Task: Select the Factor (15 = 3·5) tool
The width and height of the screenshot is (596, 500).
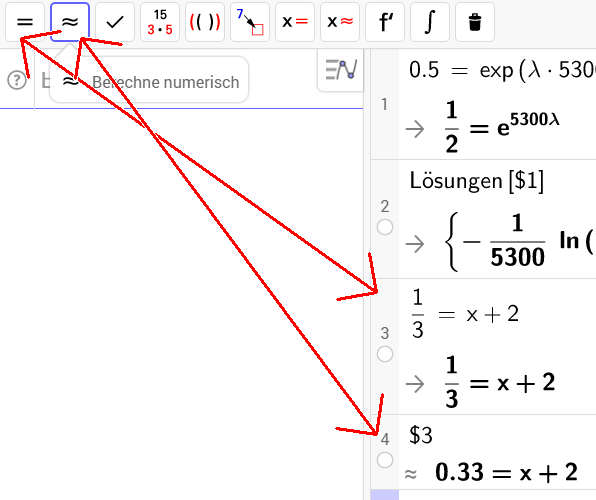Action: point(160,22)
